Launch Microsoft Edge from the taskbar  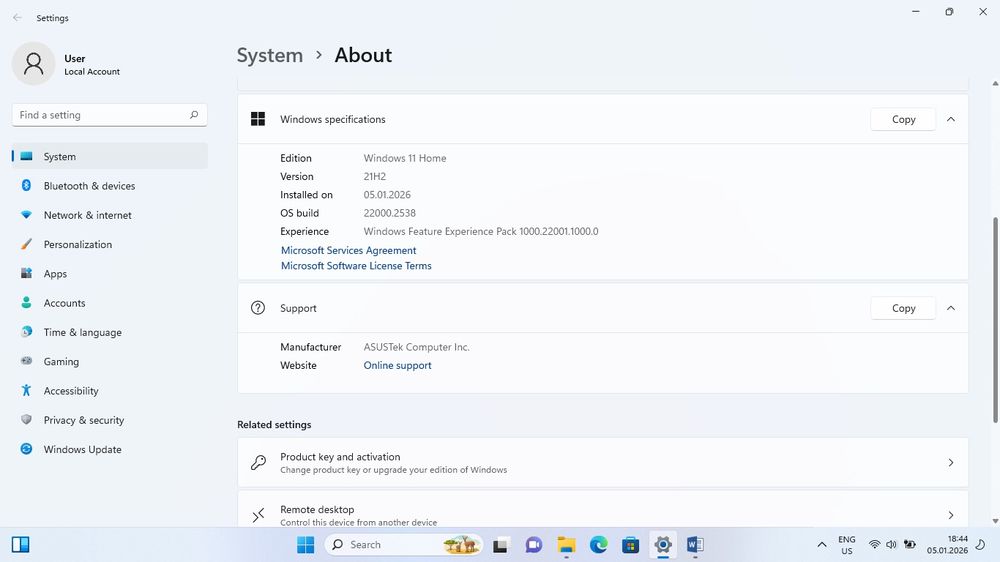point(598,545)
